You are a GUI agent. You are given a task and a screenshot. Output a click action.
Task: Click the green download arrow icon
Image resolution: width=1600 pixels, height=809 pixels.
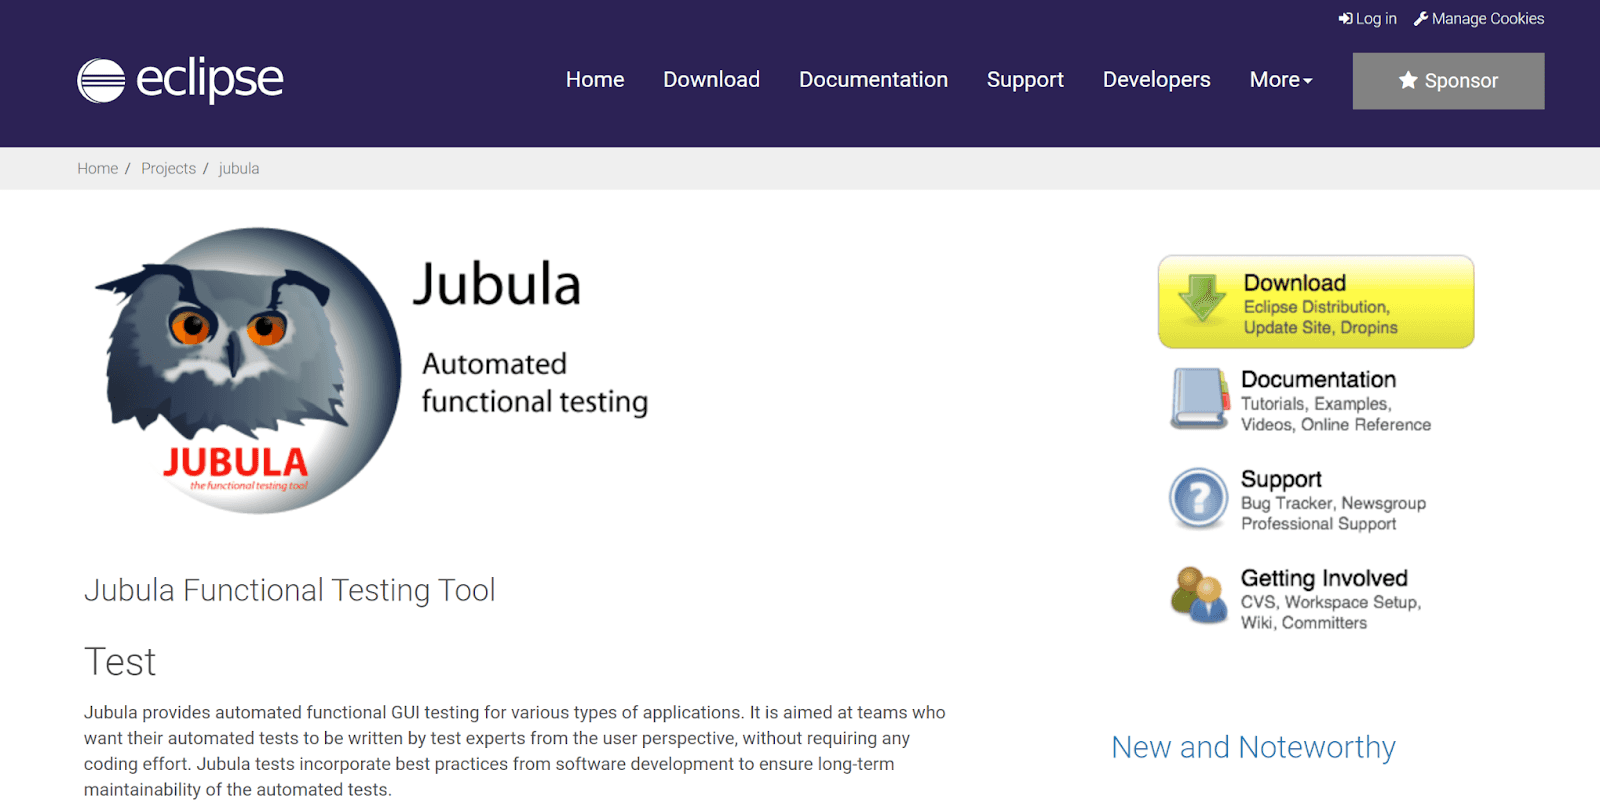point(1202,298)
